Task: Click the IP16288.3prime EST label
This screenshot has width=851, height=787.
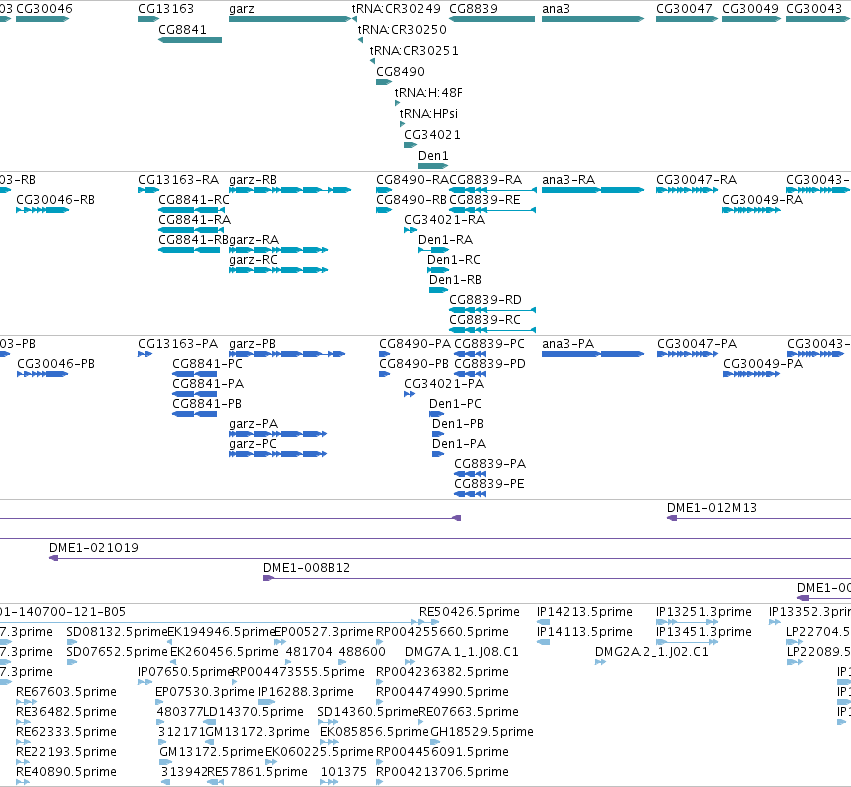Action: coord(306,692)
